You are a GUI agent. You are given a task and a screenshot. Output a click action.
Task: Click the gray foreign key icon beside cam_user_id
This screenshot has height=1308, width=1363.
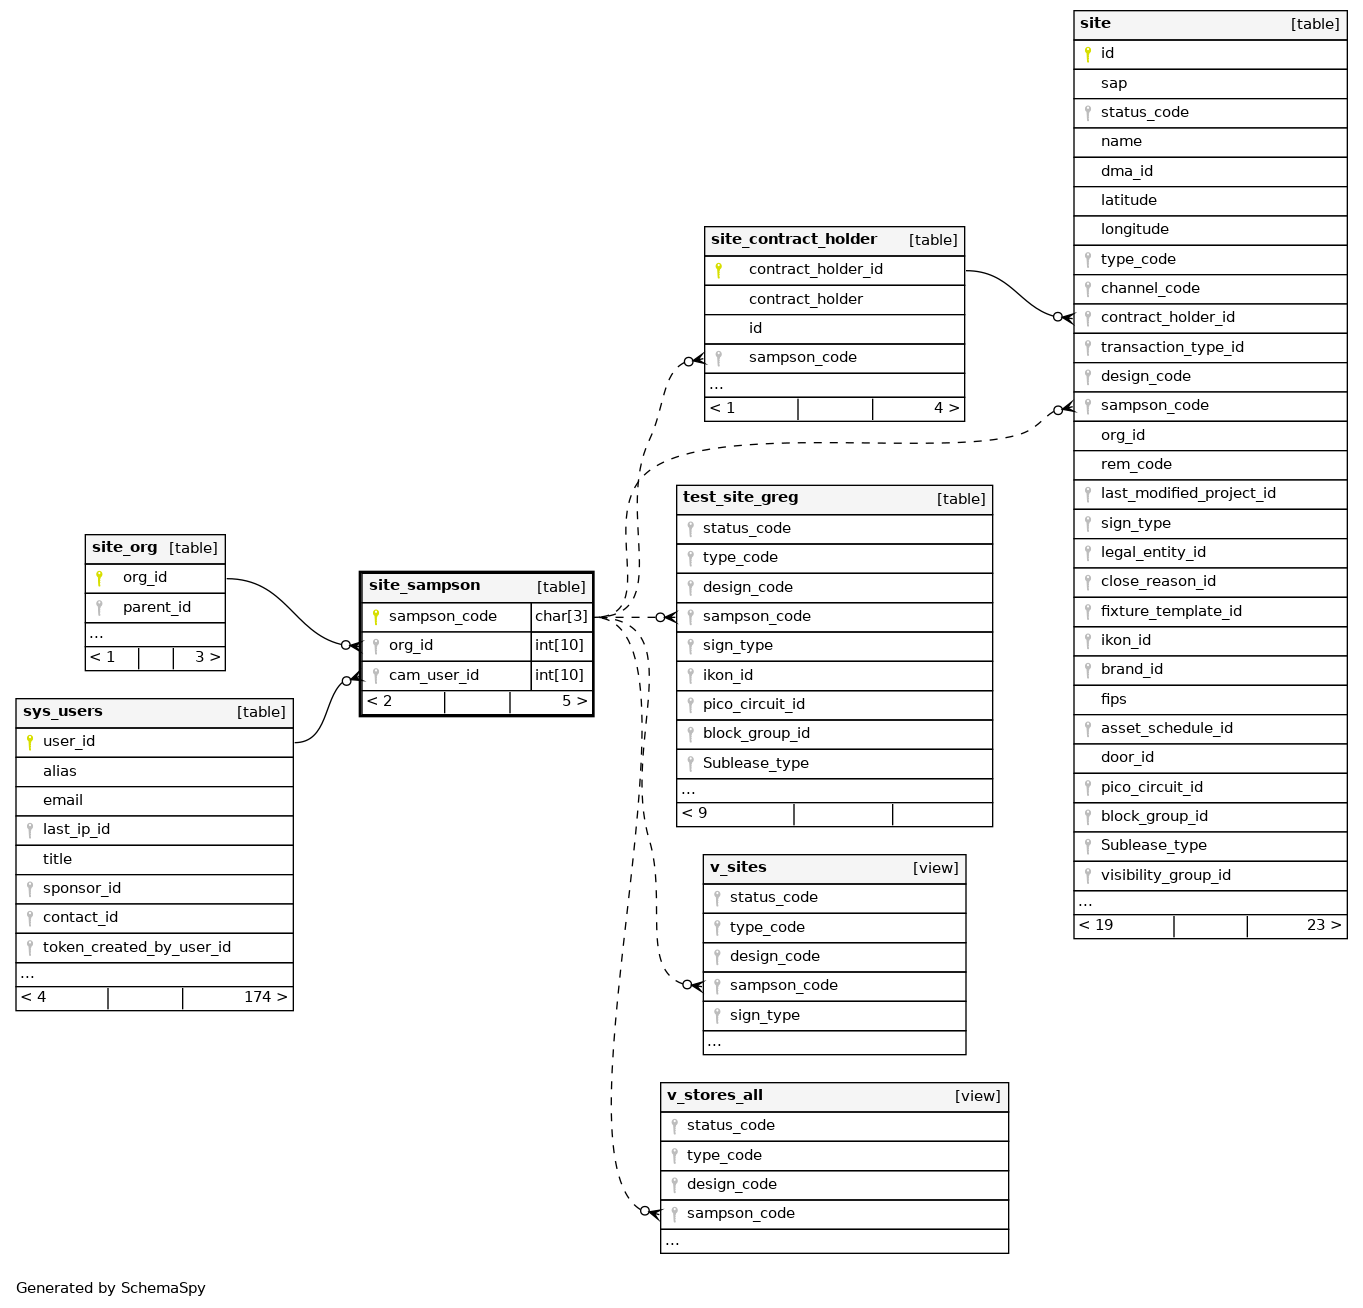pyautogui.click(x=376, y=676)
